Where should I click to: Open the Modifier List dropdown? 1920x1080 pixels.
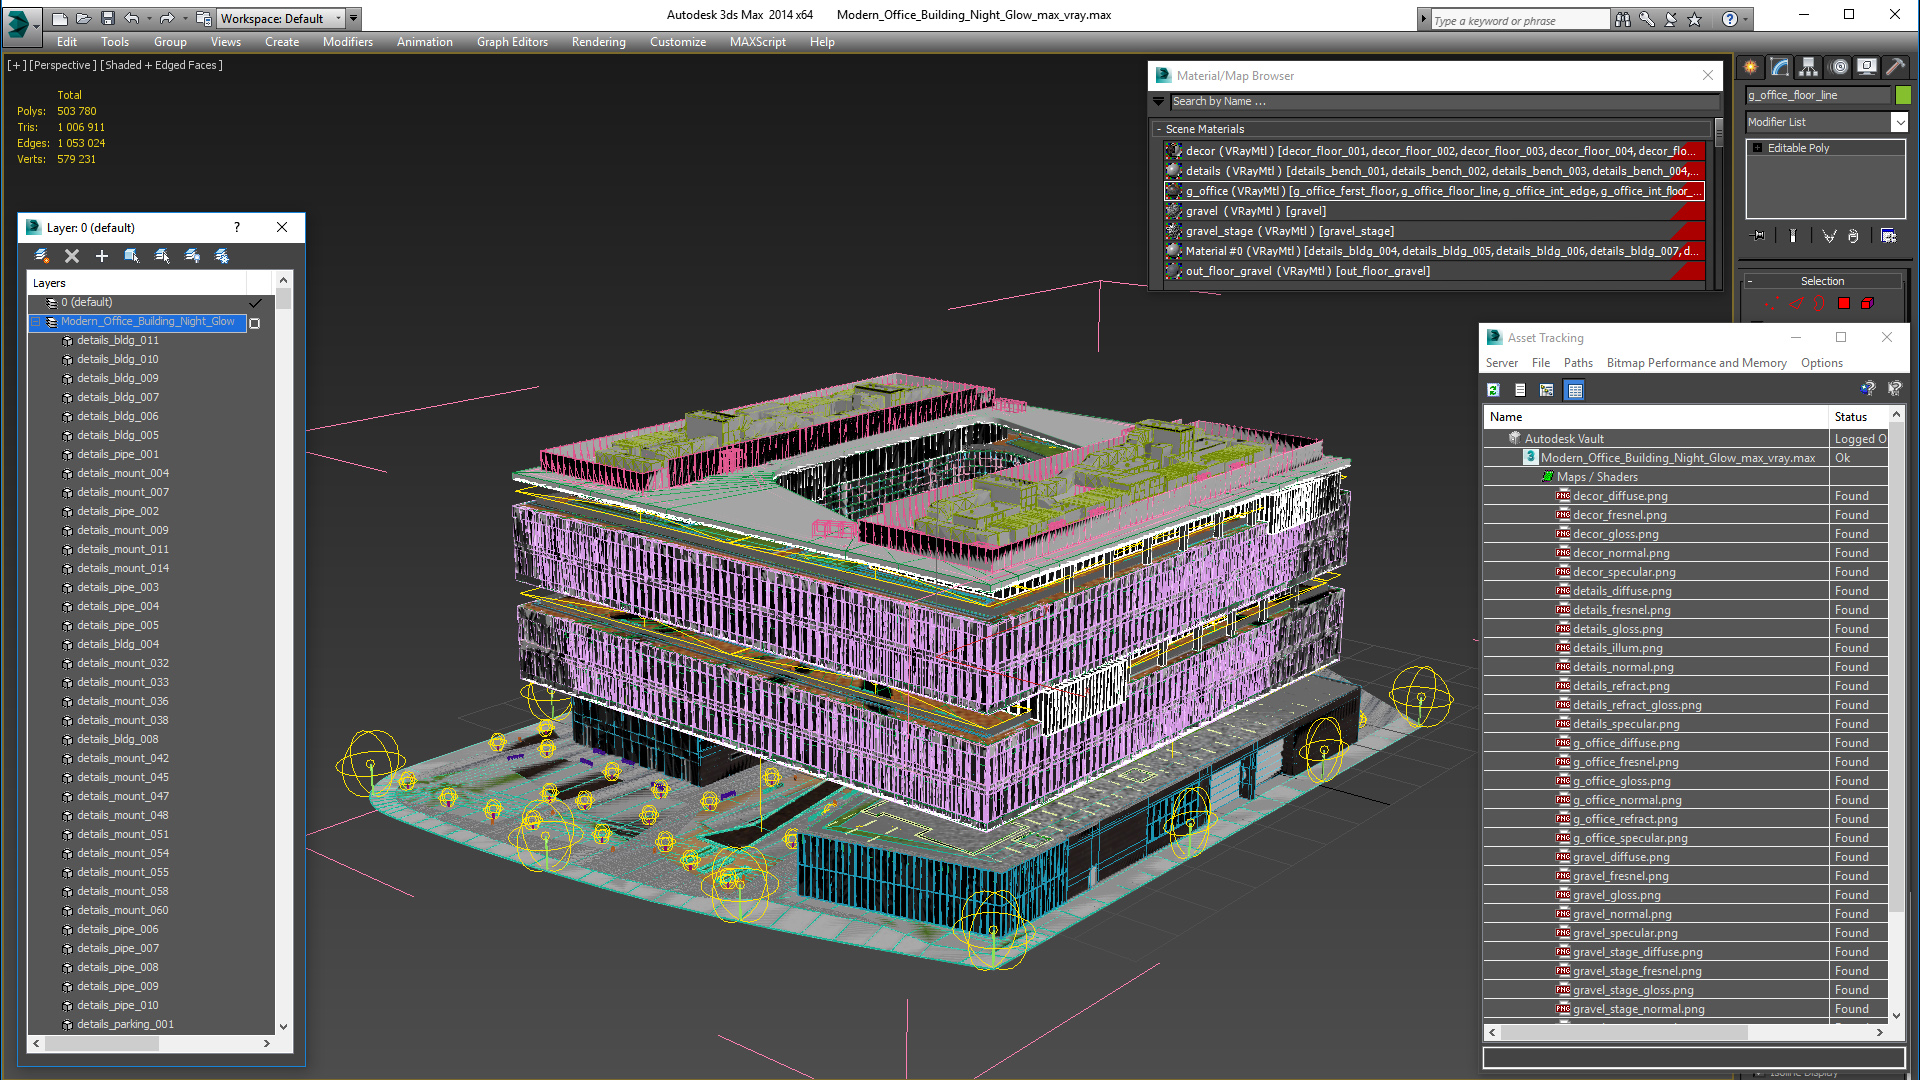[1899, 122]
